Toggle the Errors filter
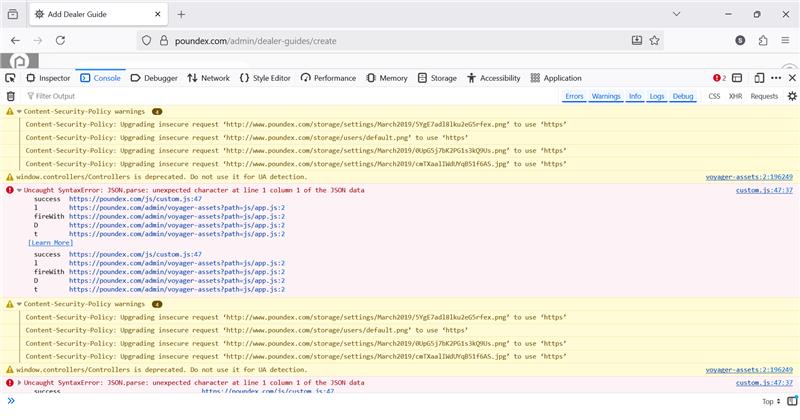800x420 pixels. (x=574, y=96)
